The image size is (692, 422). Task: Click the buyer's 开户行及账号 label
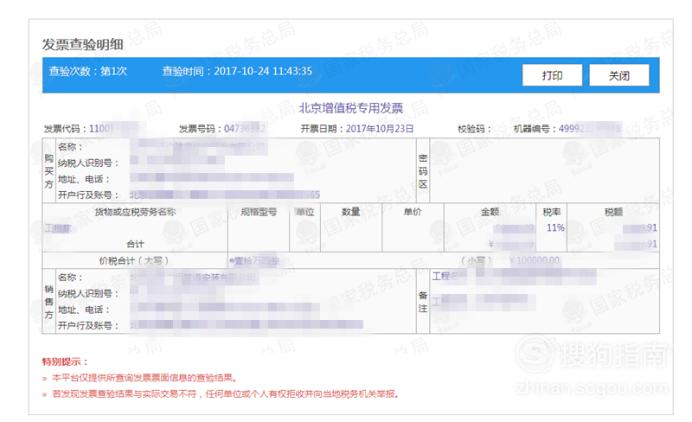click(x=88, y=195)
